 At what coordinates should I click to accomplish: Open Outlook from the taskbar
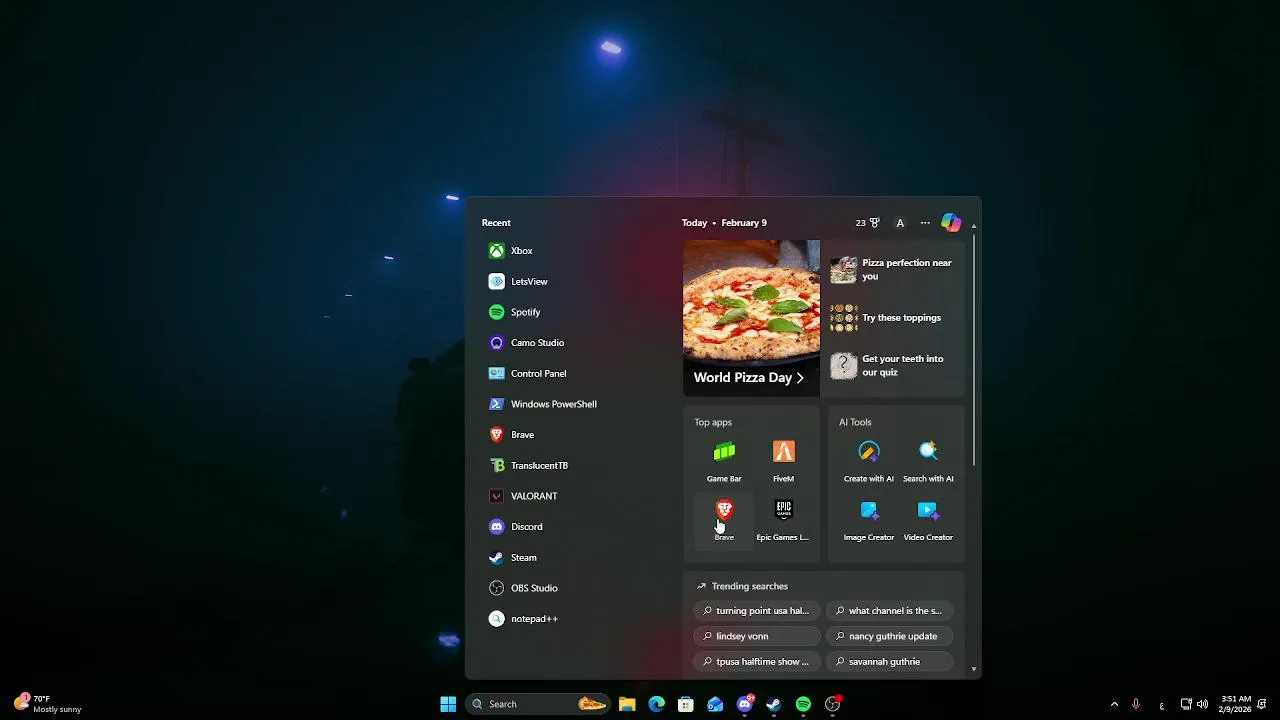pyautogui.click(x=715, y=704)
